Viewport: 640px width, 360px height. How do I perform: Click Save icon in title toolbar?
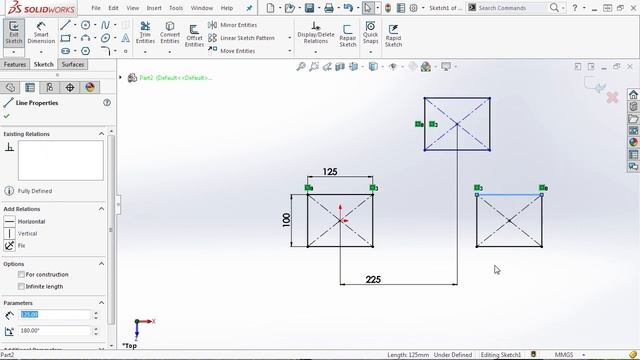(309, 8)
